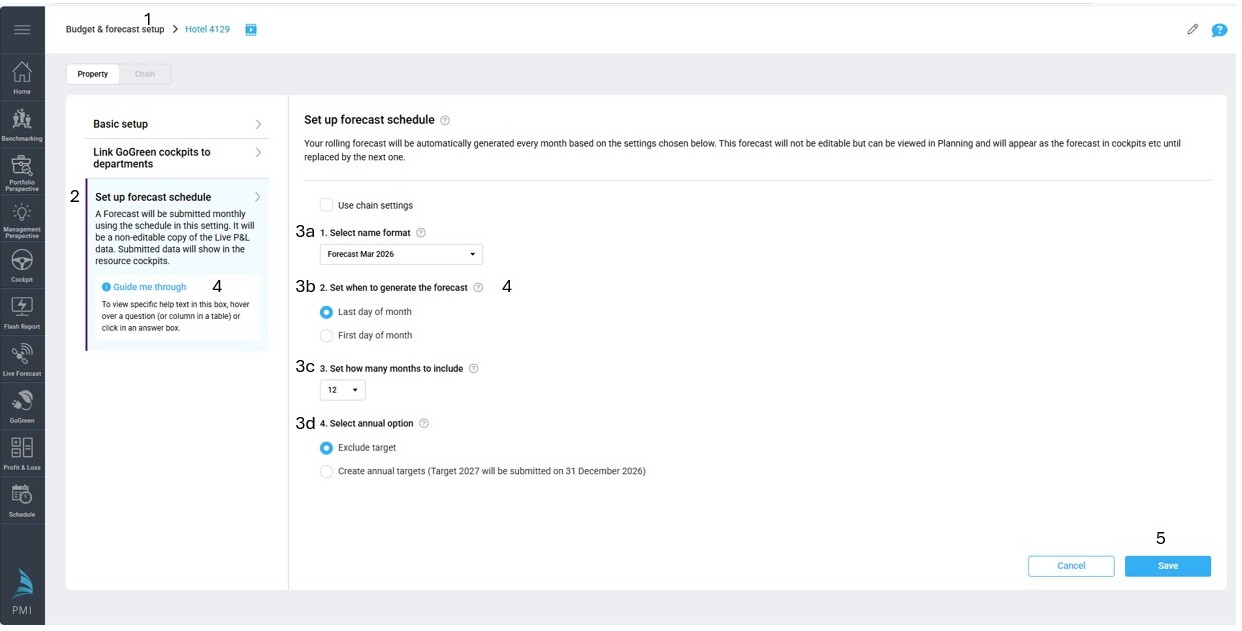Click Hotel 4129 breadcrumb link

tap(207, 30)
